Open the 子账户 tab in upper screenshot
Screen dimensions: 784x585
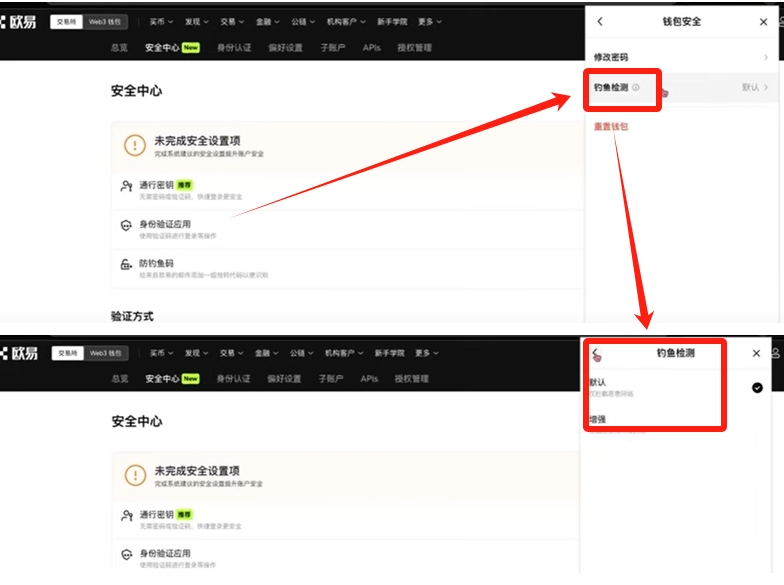tap(332, 48)
